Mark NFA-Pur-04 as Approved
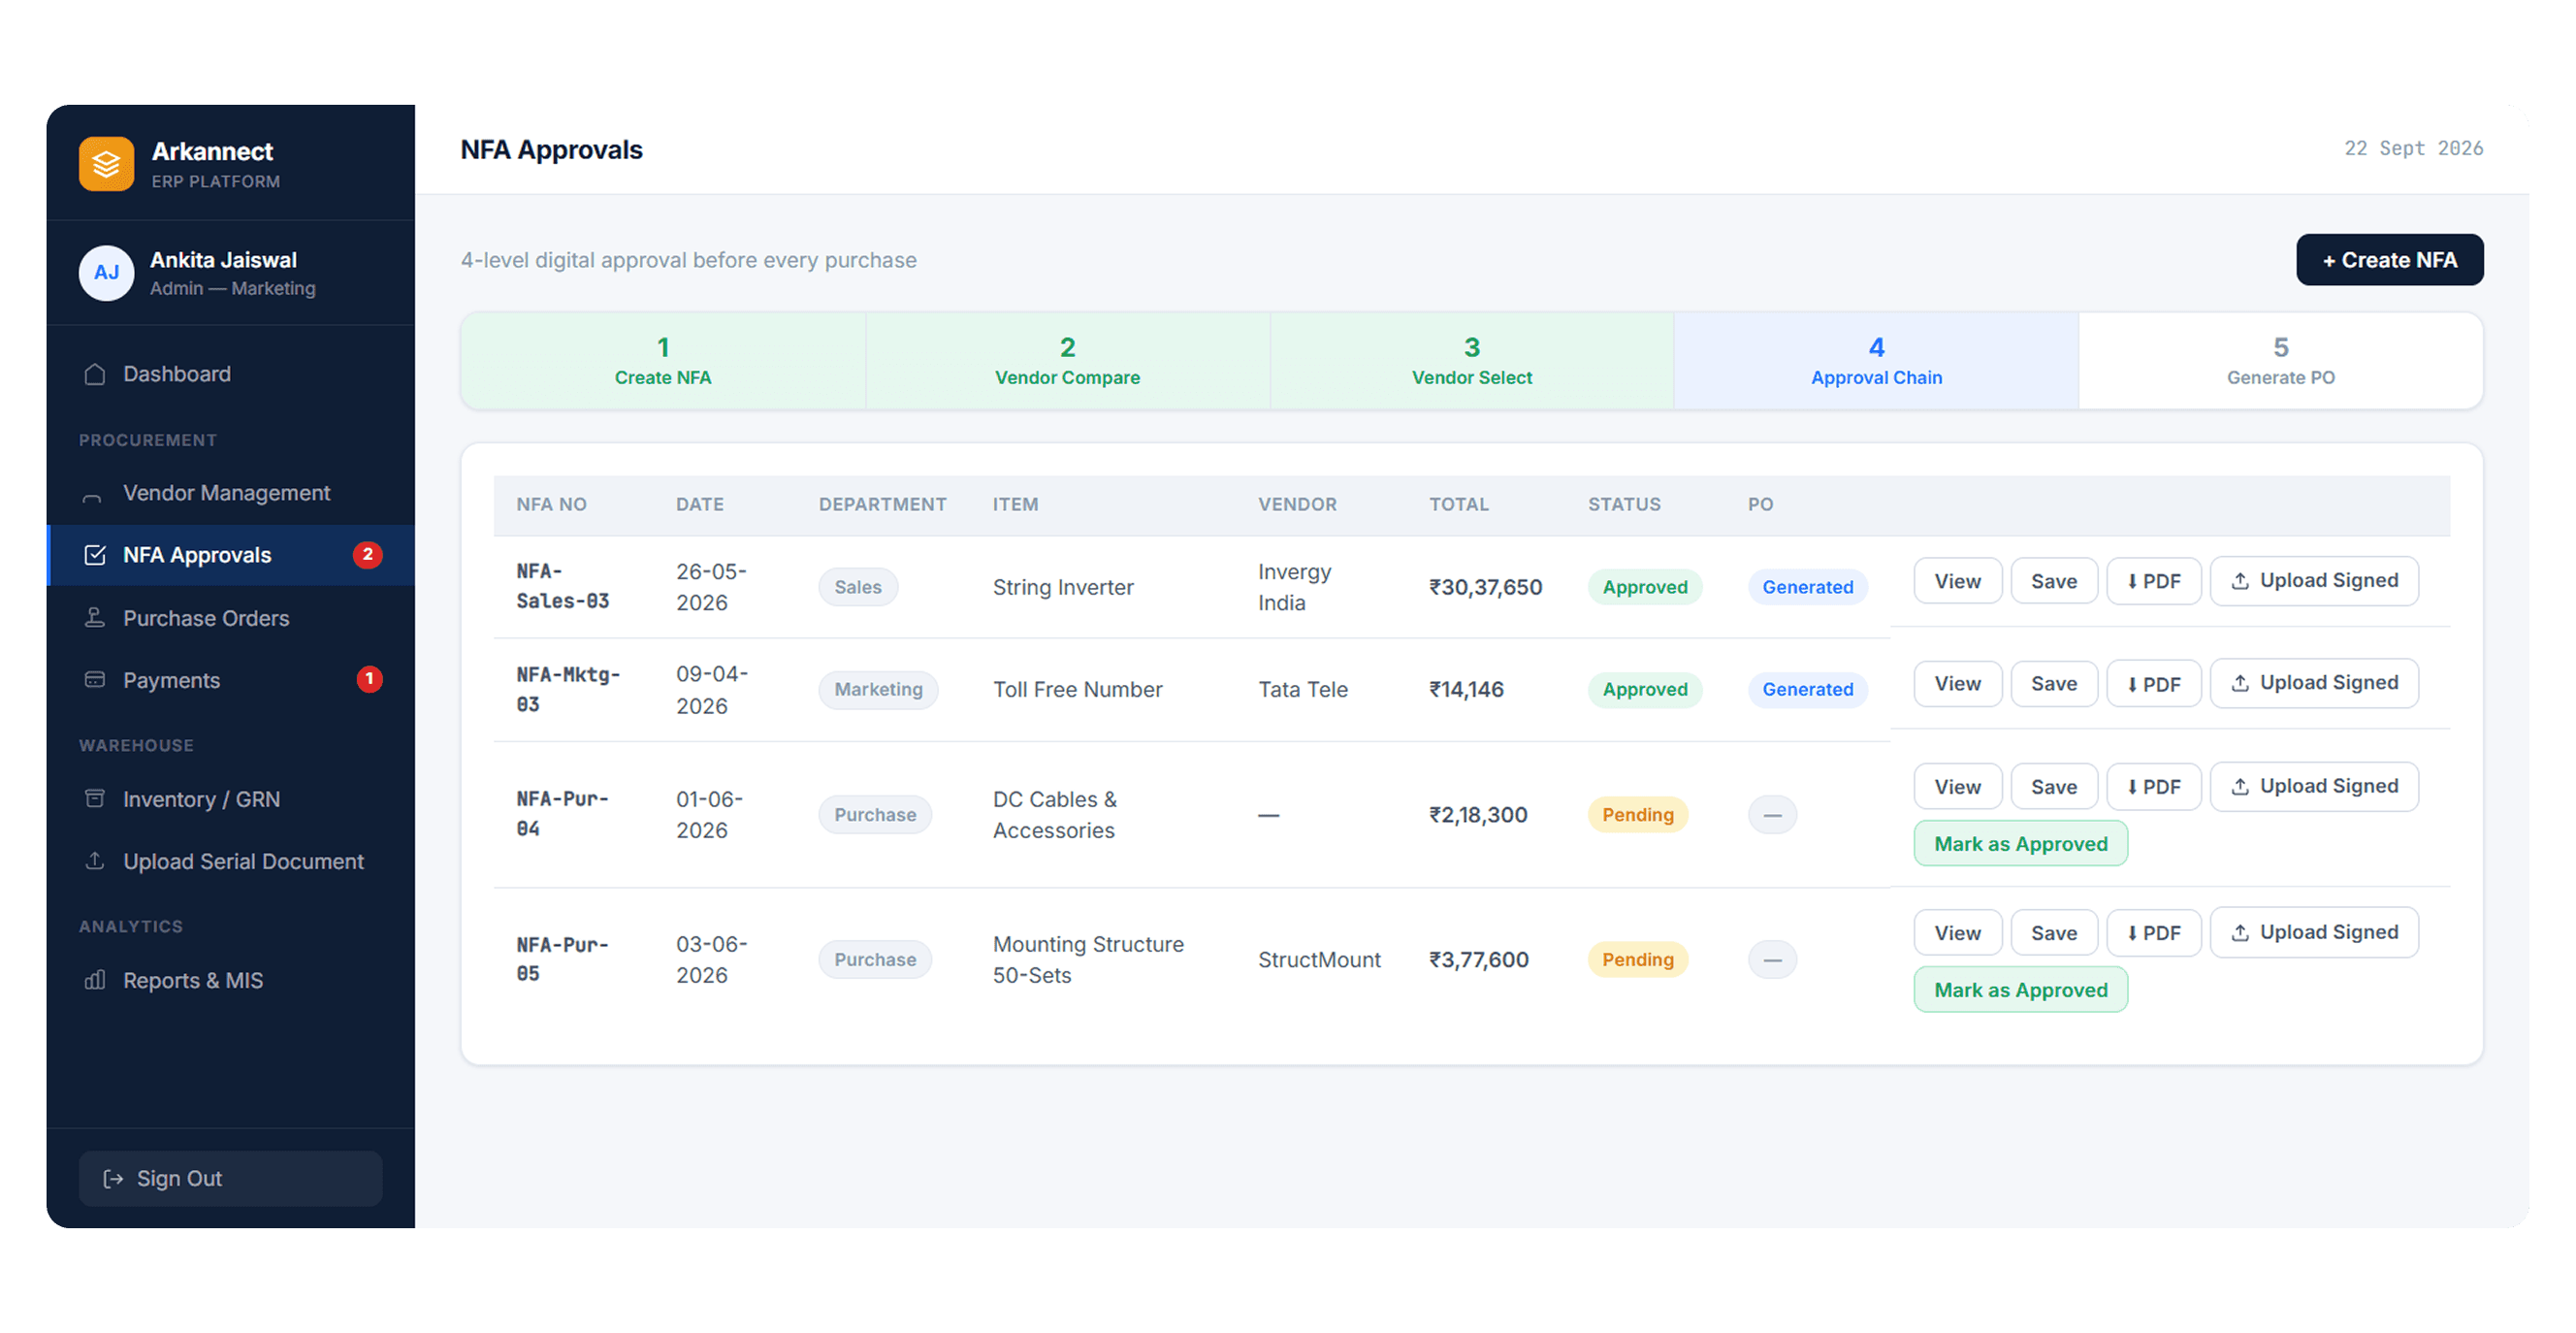 2020,844
